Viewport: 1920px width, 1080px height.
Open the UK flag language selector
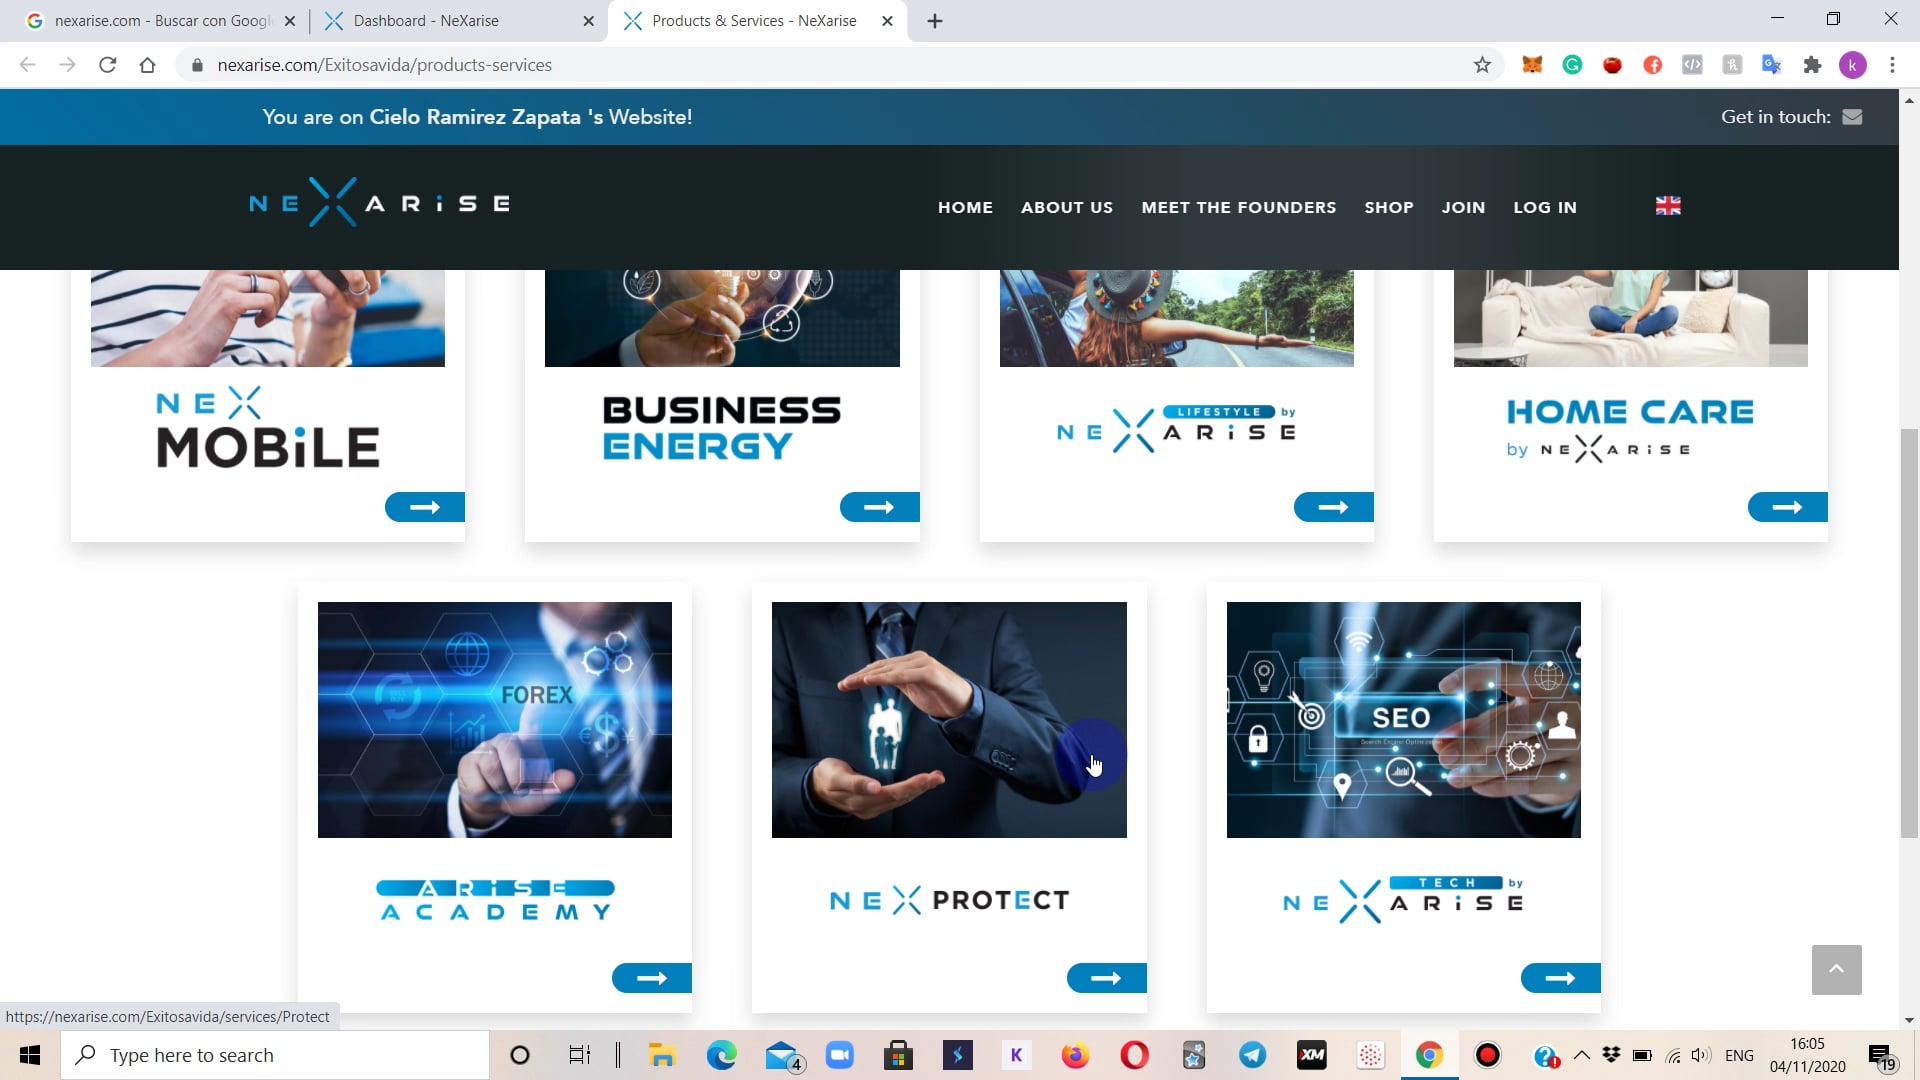pos(1667,206)
